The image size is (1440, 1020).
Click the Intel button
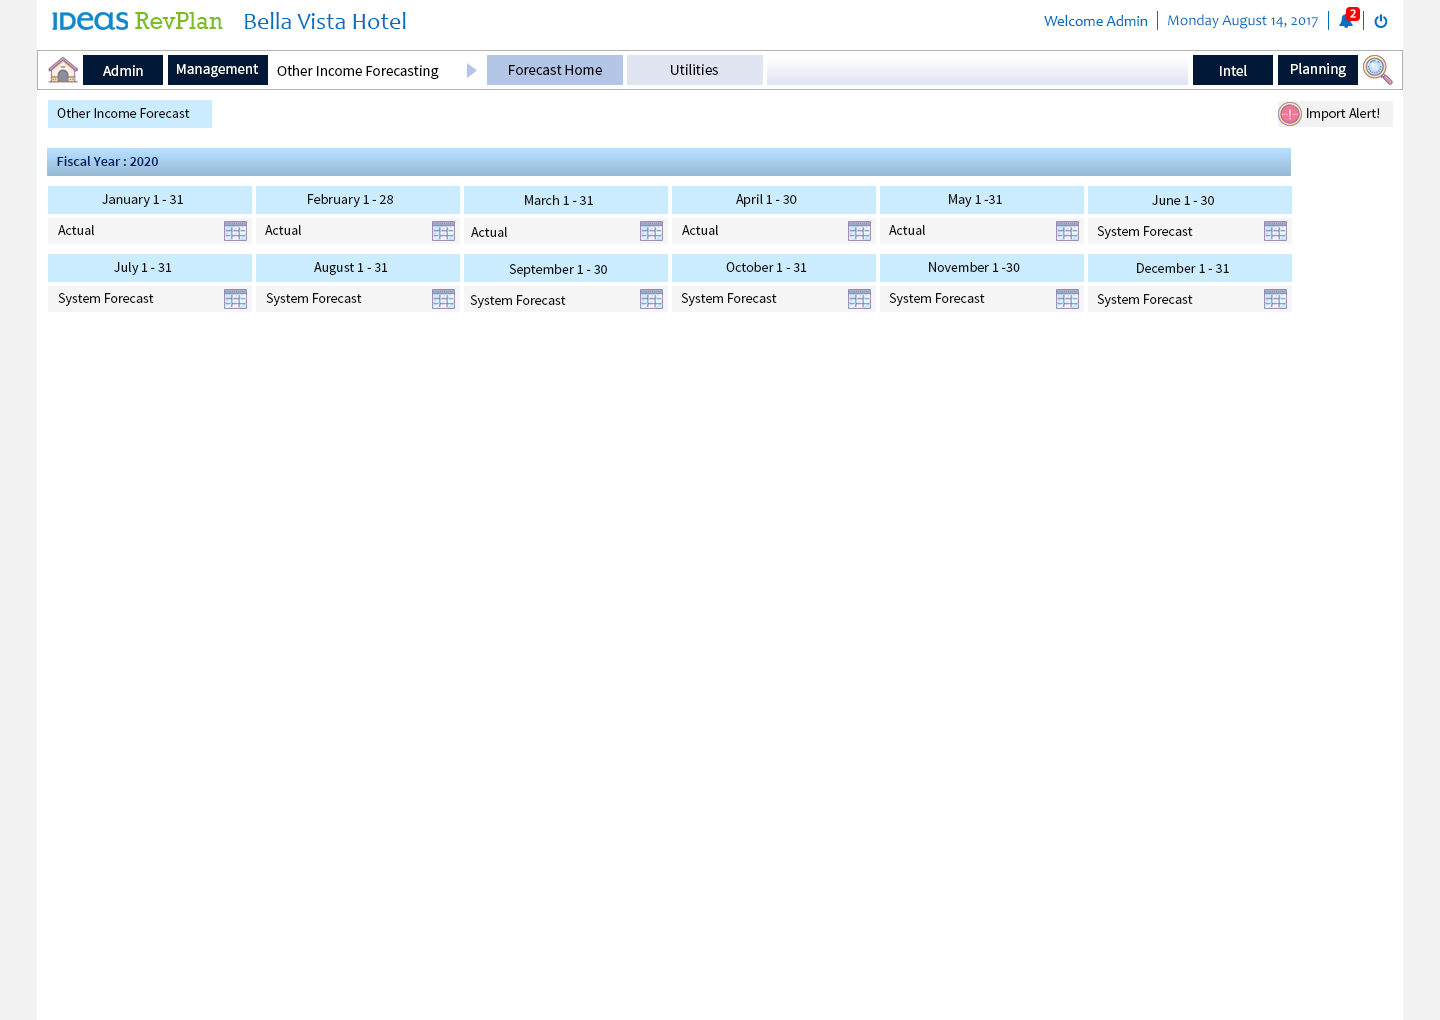(x=1232, y=71)
